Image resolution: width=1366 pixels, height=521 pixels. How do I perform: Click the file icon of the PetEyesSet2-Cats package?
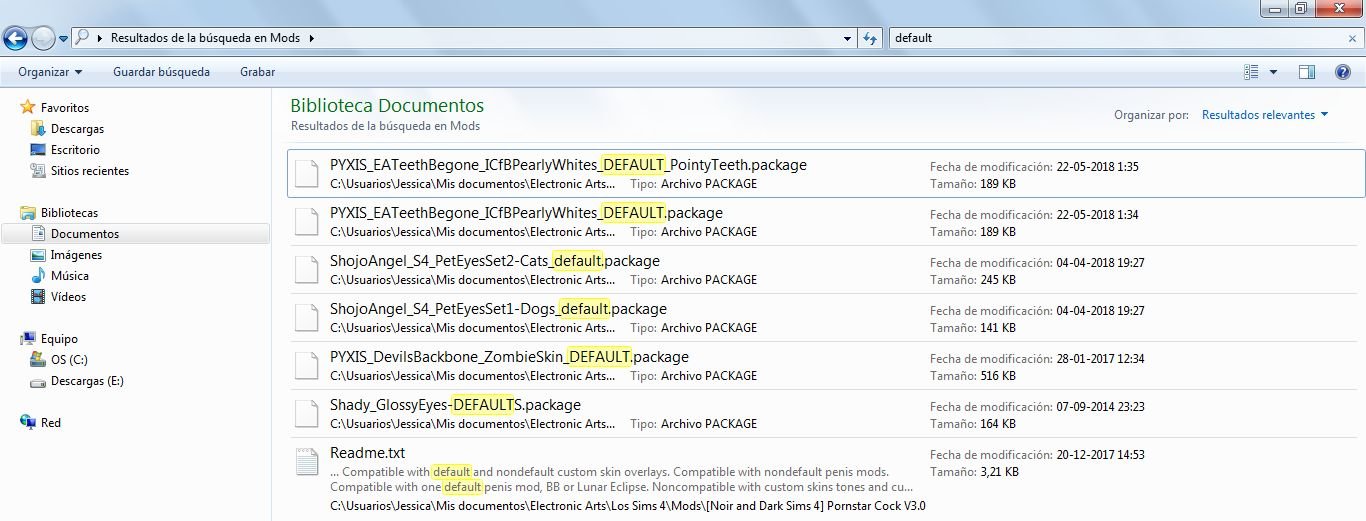tap(306, 270)
